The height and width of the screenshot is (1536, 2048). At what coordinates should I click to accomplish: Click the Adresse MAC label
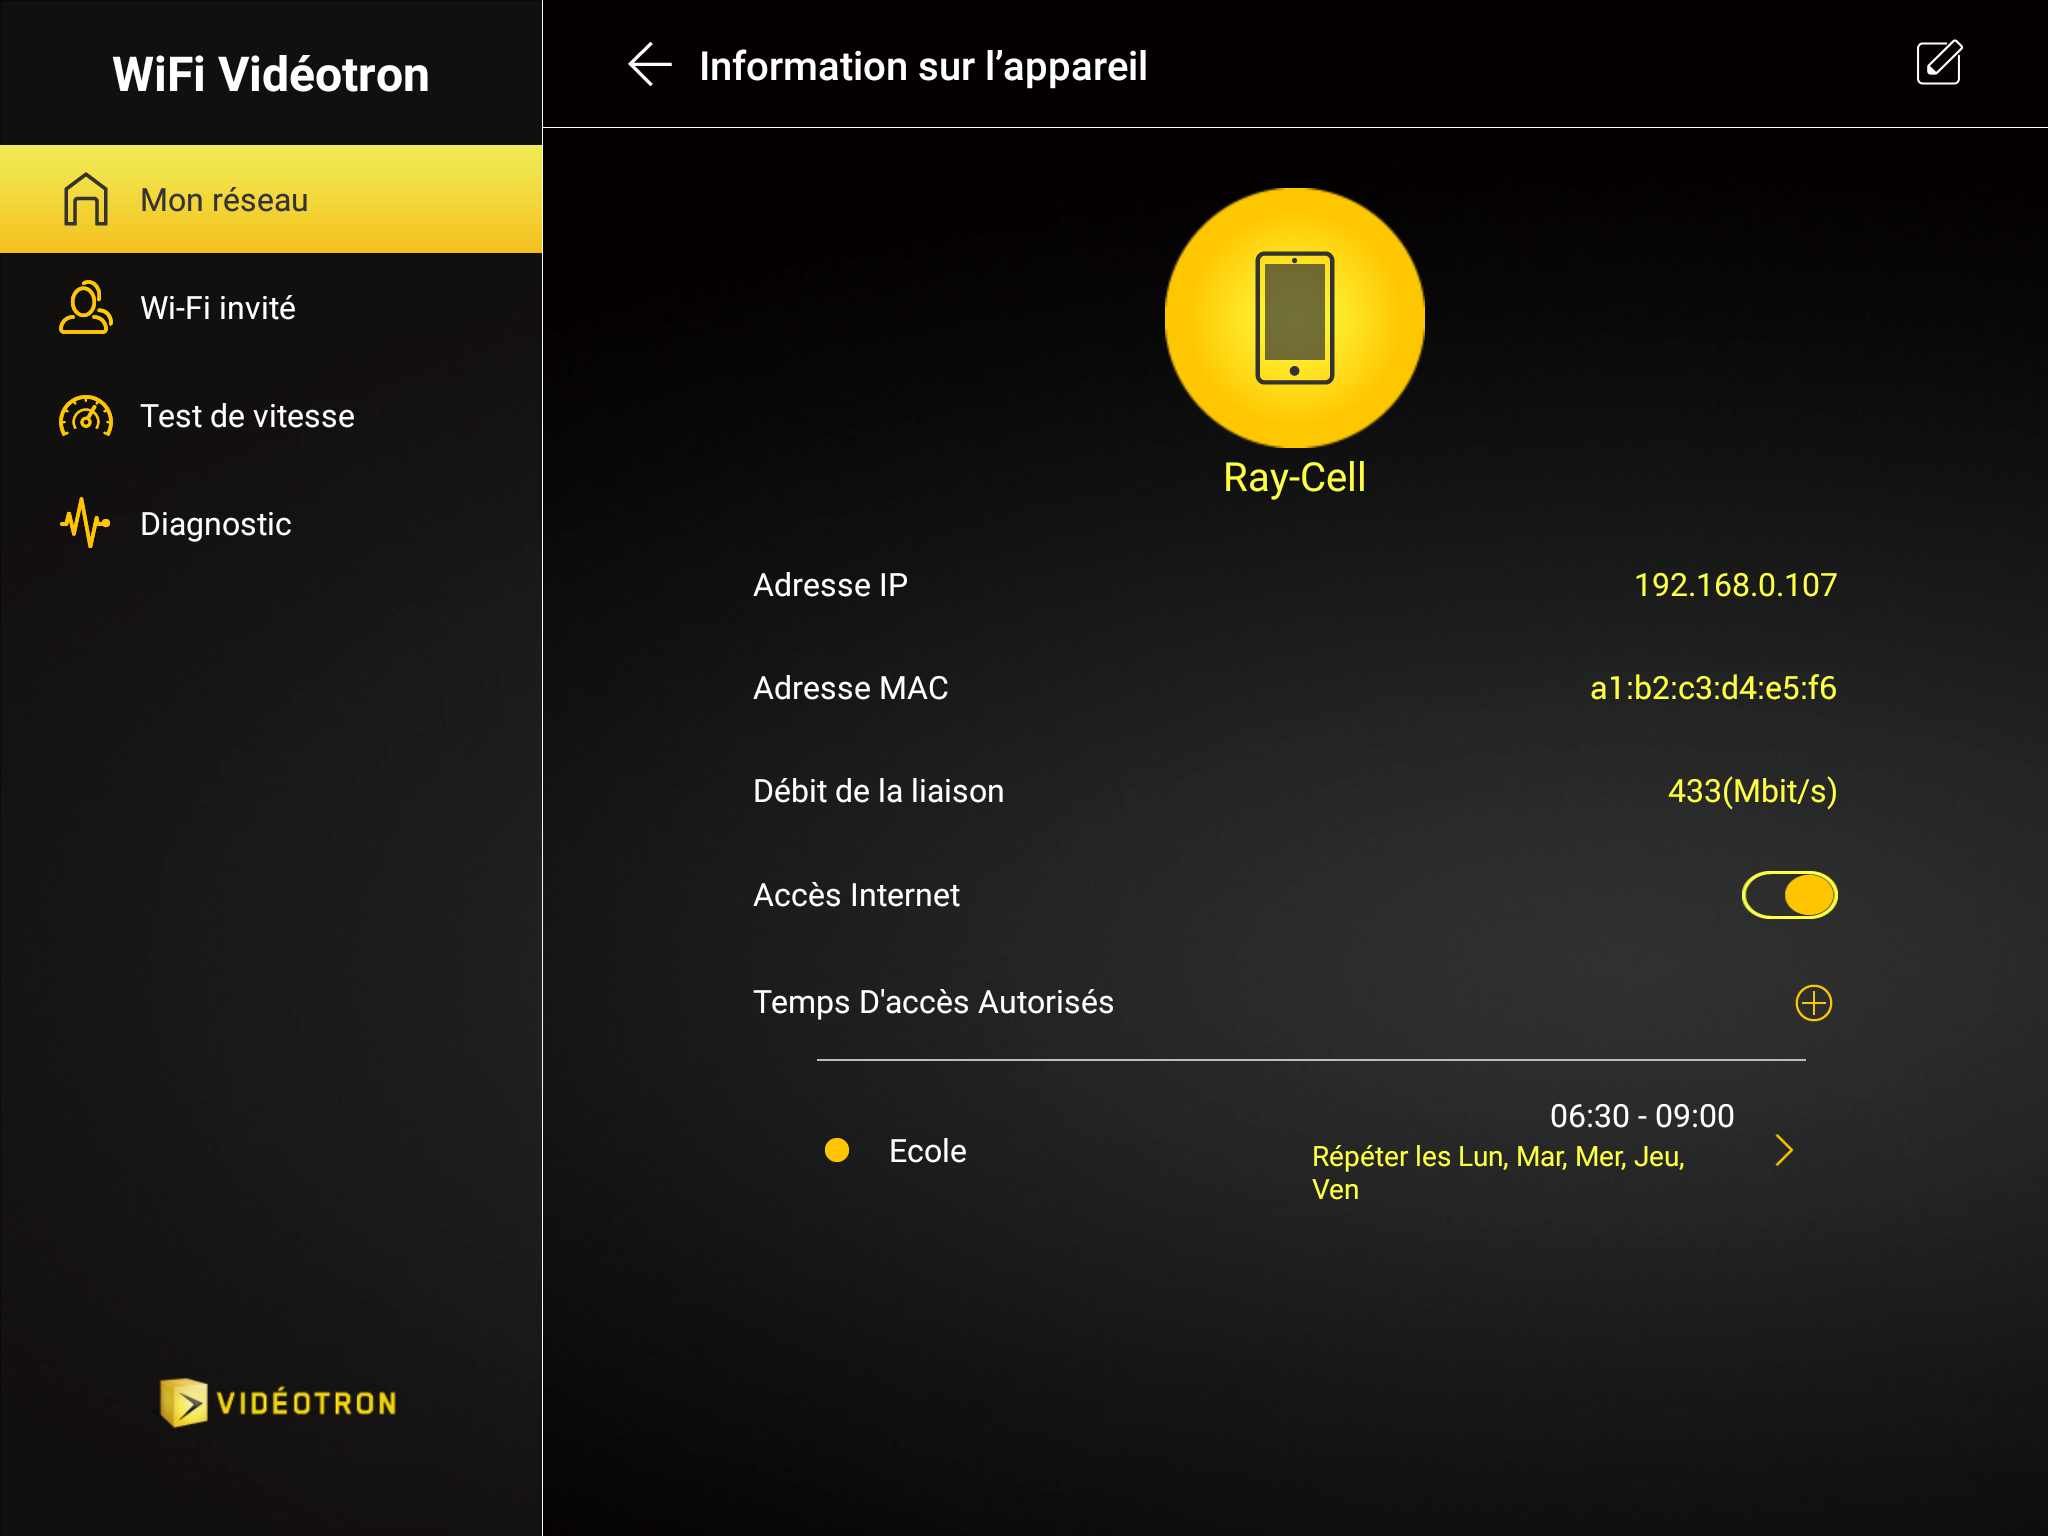click(850, 688)
